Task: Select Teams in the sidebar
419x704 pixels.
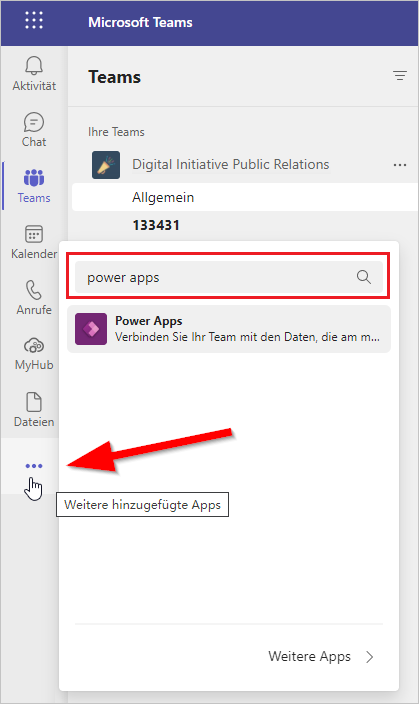Action: click(x=34, y=186)
